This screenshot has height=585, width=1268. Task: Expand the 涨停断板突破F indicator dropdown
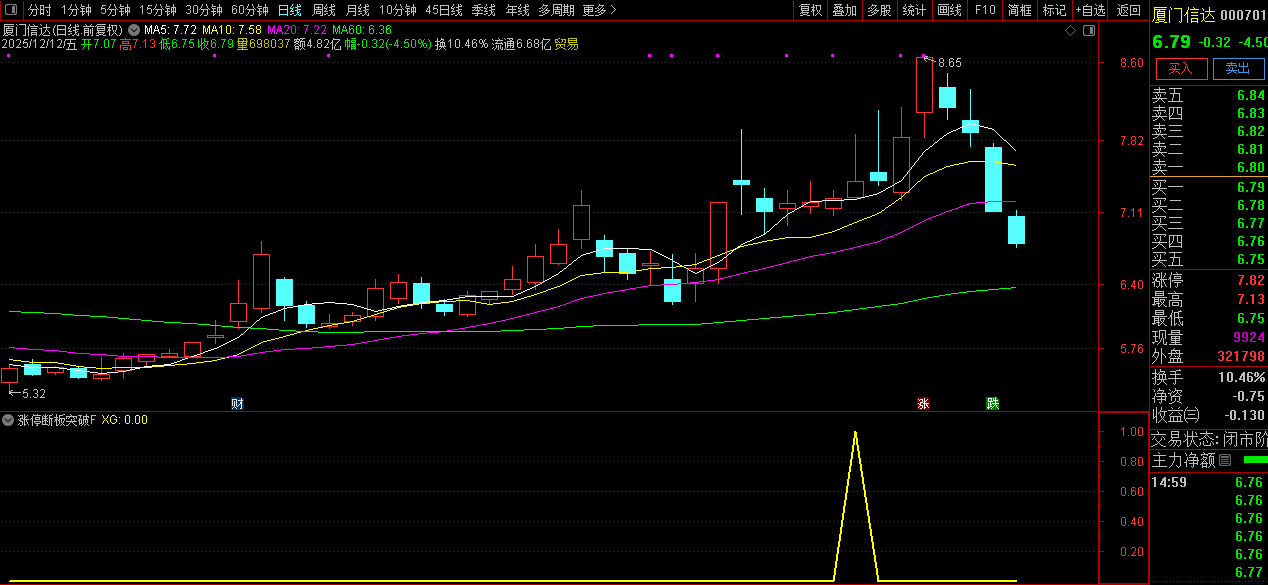[x=9, y=420]
